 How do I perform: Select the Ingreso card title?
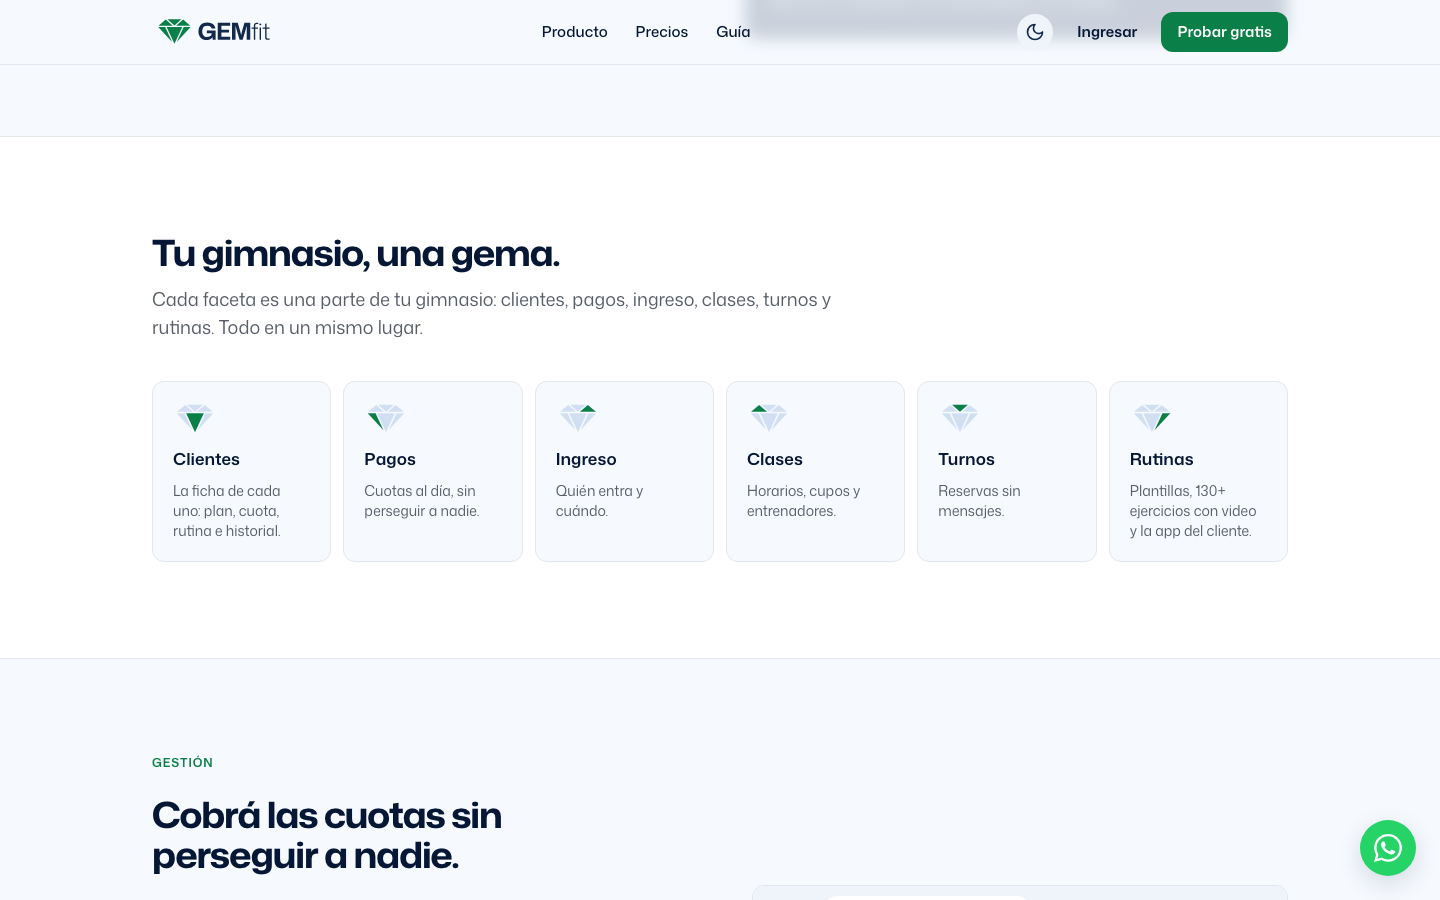point(586,459)
